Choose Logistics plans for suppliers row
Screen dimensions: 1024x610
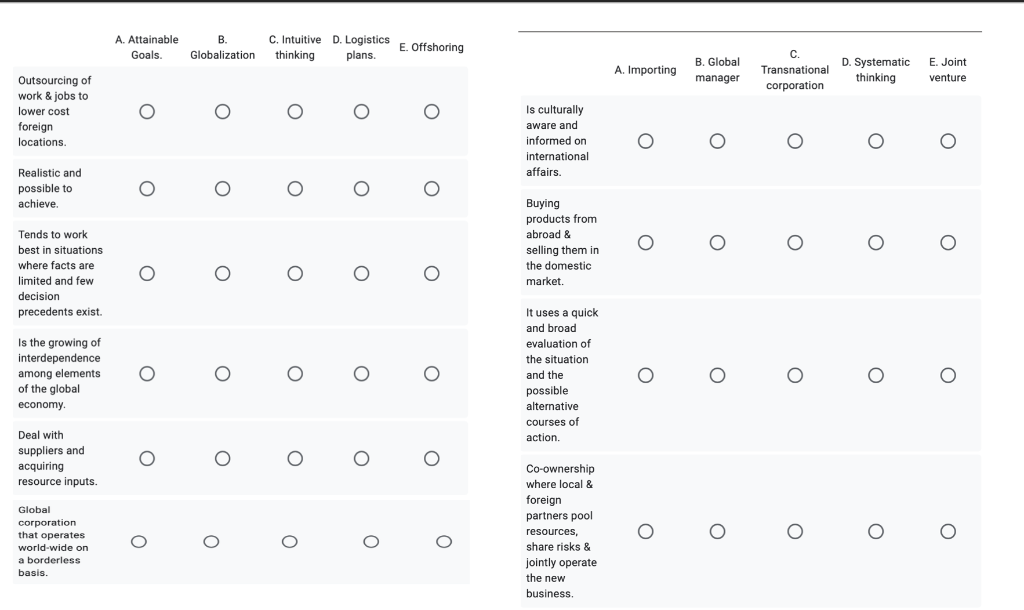pyautogui.click(x=362, y=458)
